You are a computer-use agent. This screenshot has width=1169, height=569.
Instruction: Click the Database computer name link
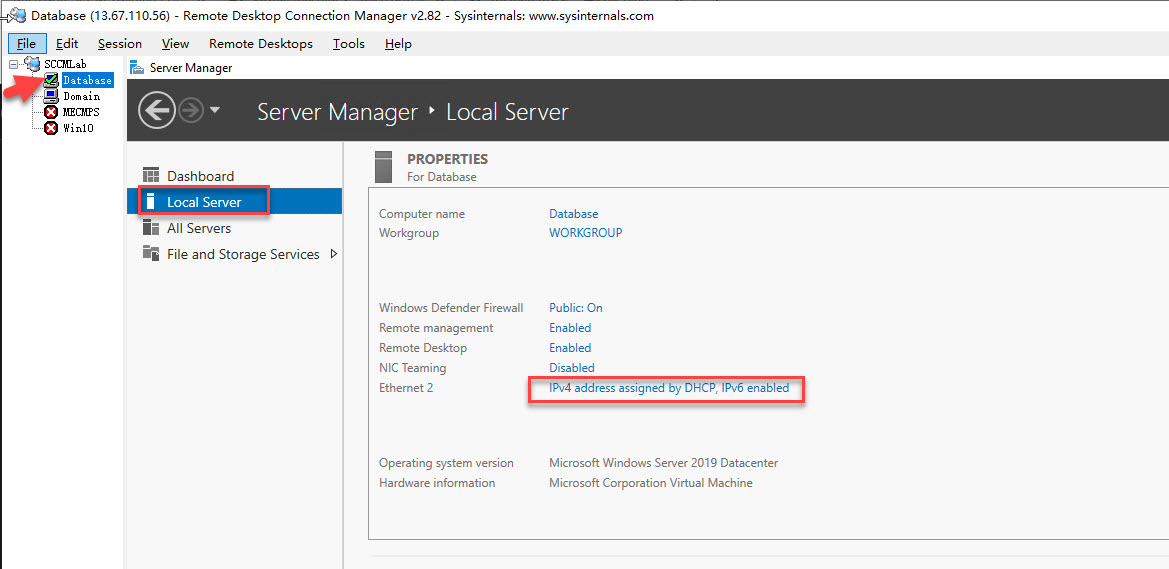pos(573,214)
